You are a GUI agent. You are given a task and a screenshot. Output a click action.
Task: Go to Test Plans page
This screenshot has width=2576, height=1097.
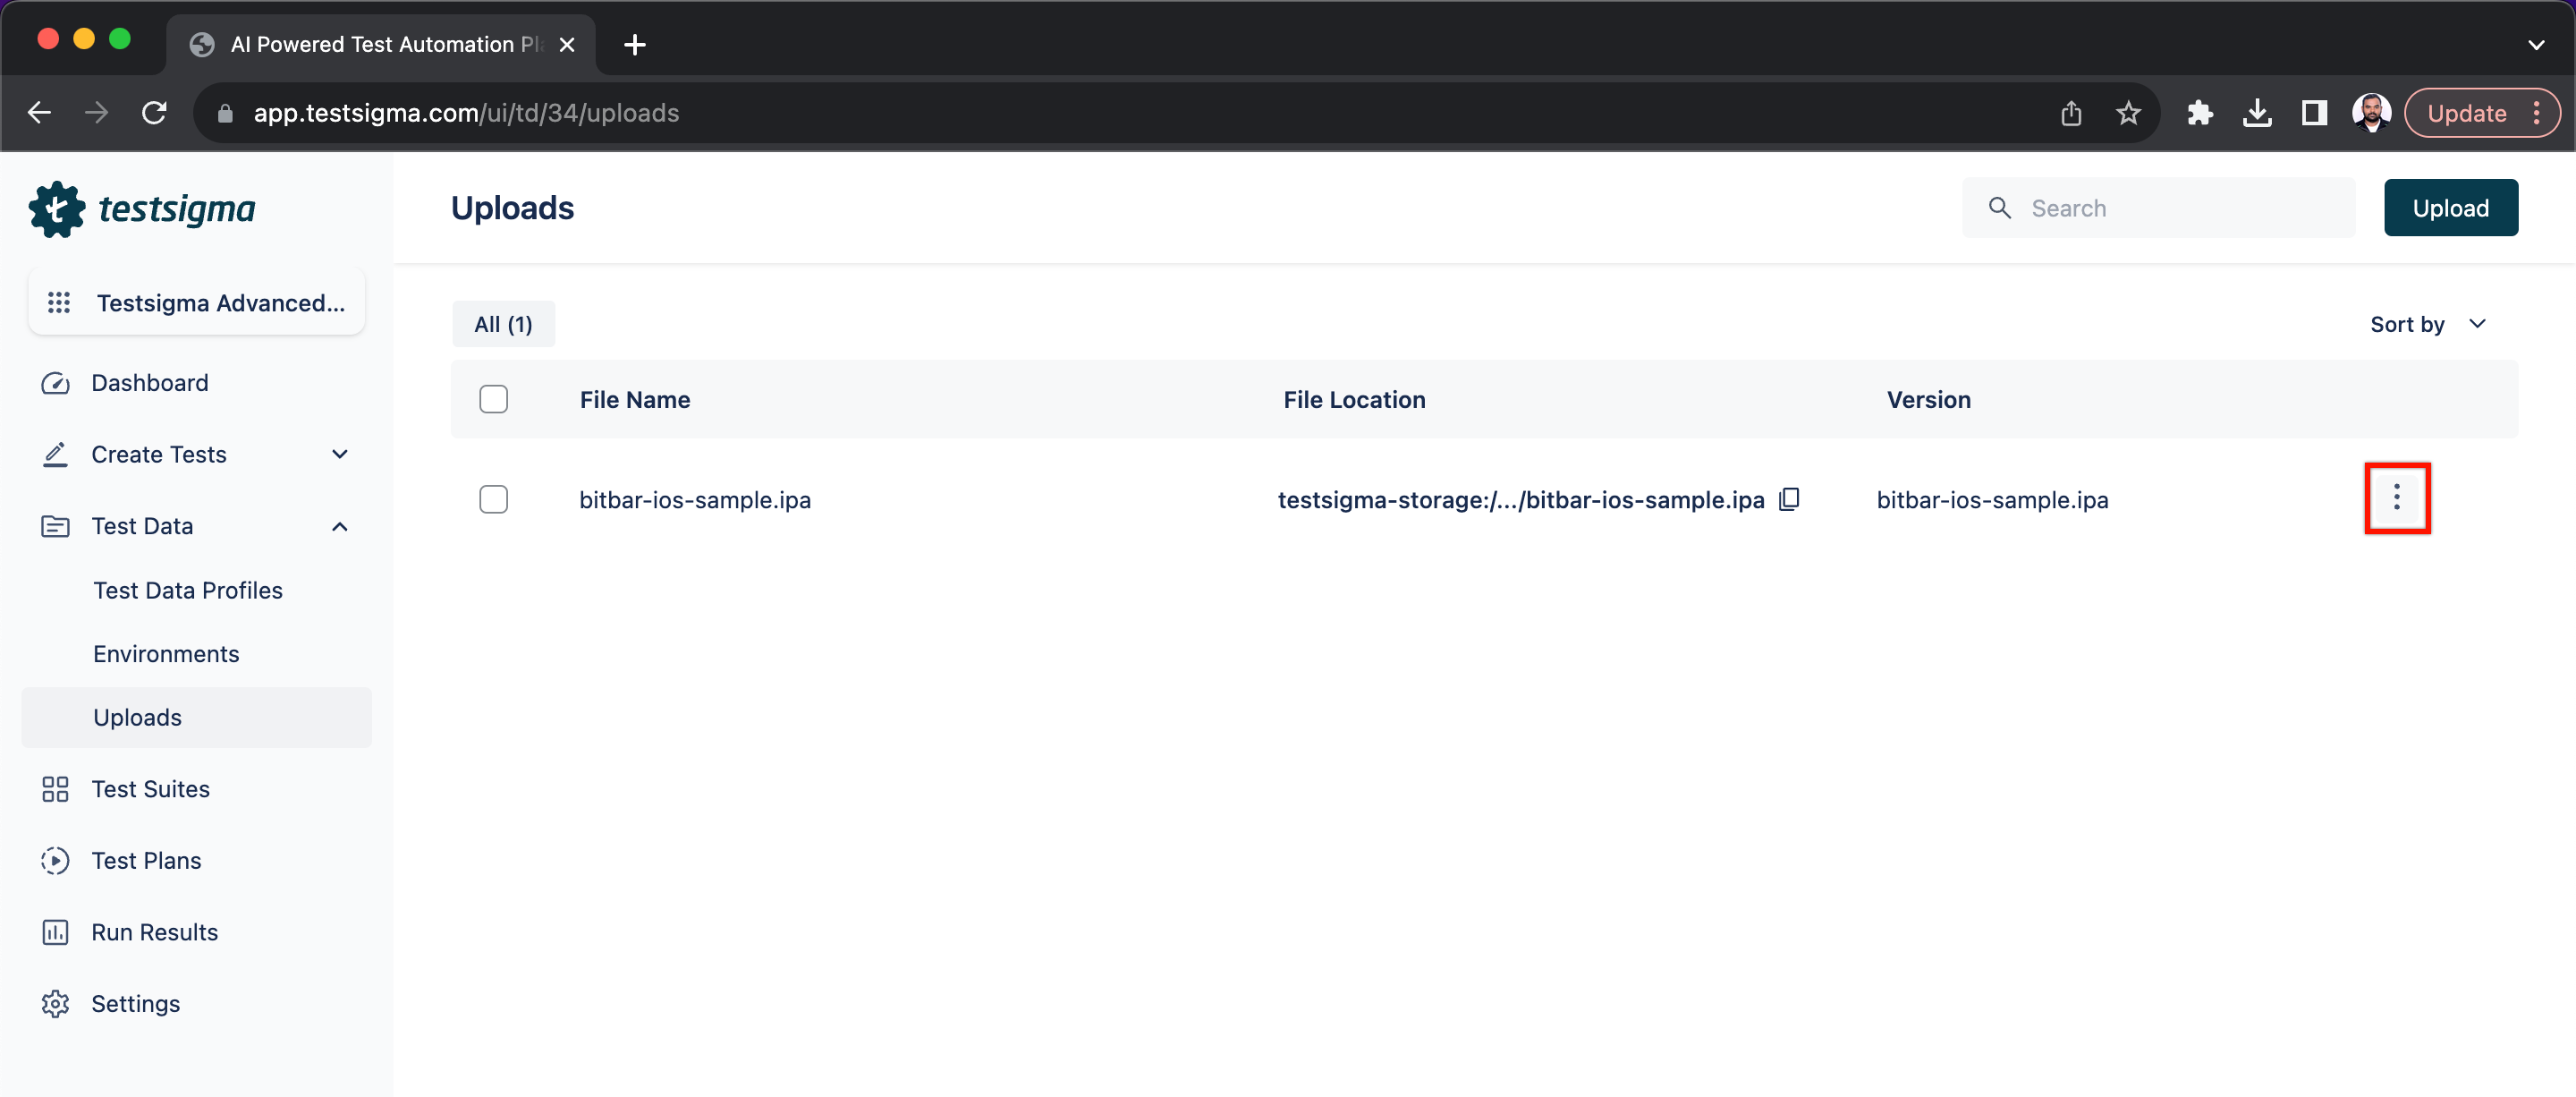146,860
